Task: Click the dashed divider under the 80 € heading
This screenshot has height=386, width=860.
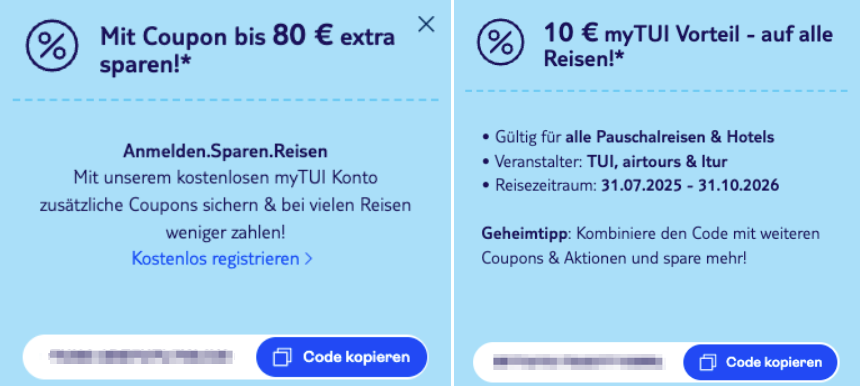Action: 225,100
